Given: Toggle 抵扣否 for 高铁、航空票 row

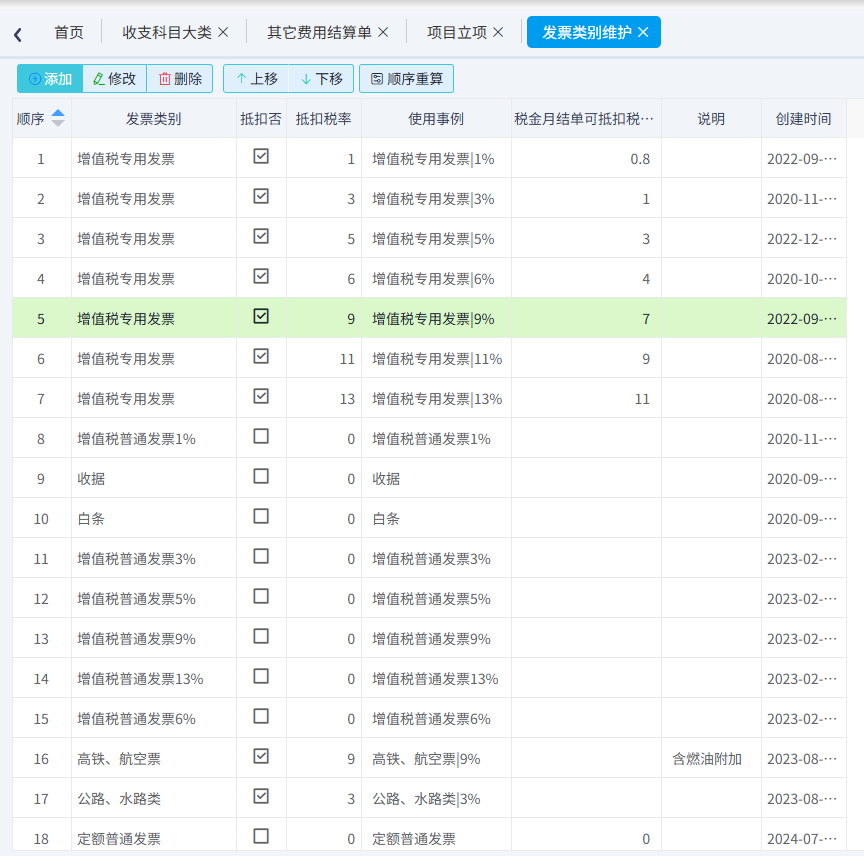Looking at the screenshot, I should (x=261, y=756).
